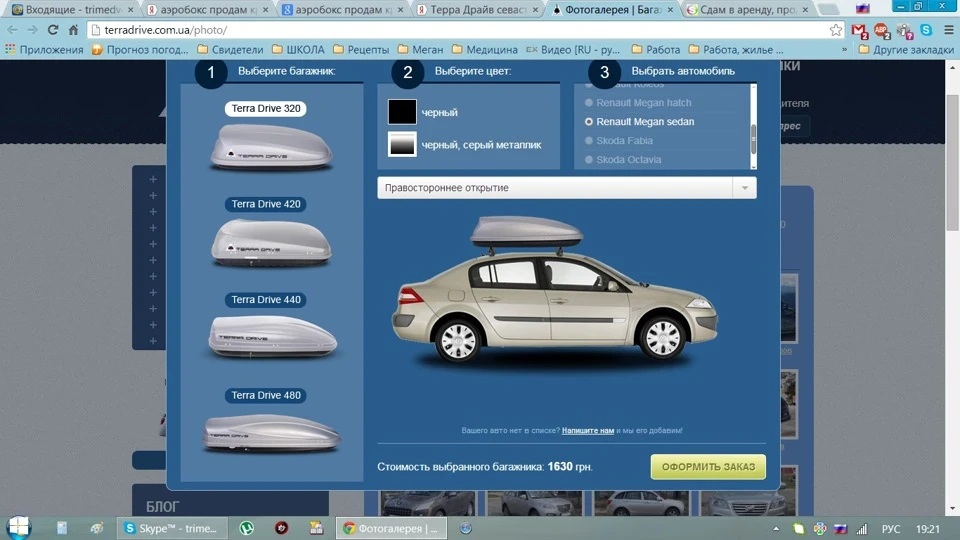Screen dimensions: 960x540
Task: Click the info extension icon with question mark
Action: (x=904, y=30)
